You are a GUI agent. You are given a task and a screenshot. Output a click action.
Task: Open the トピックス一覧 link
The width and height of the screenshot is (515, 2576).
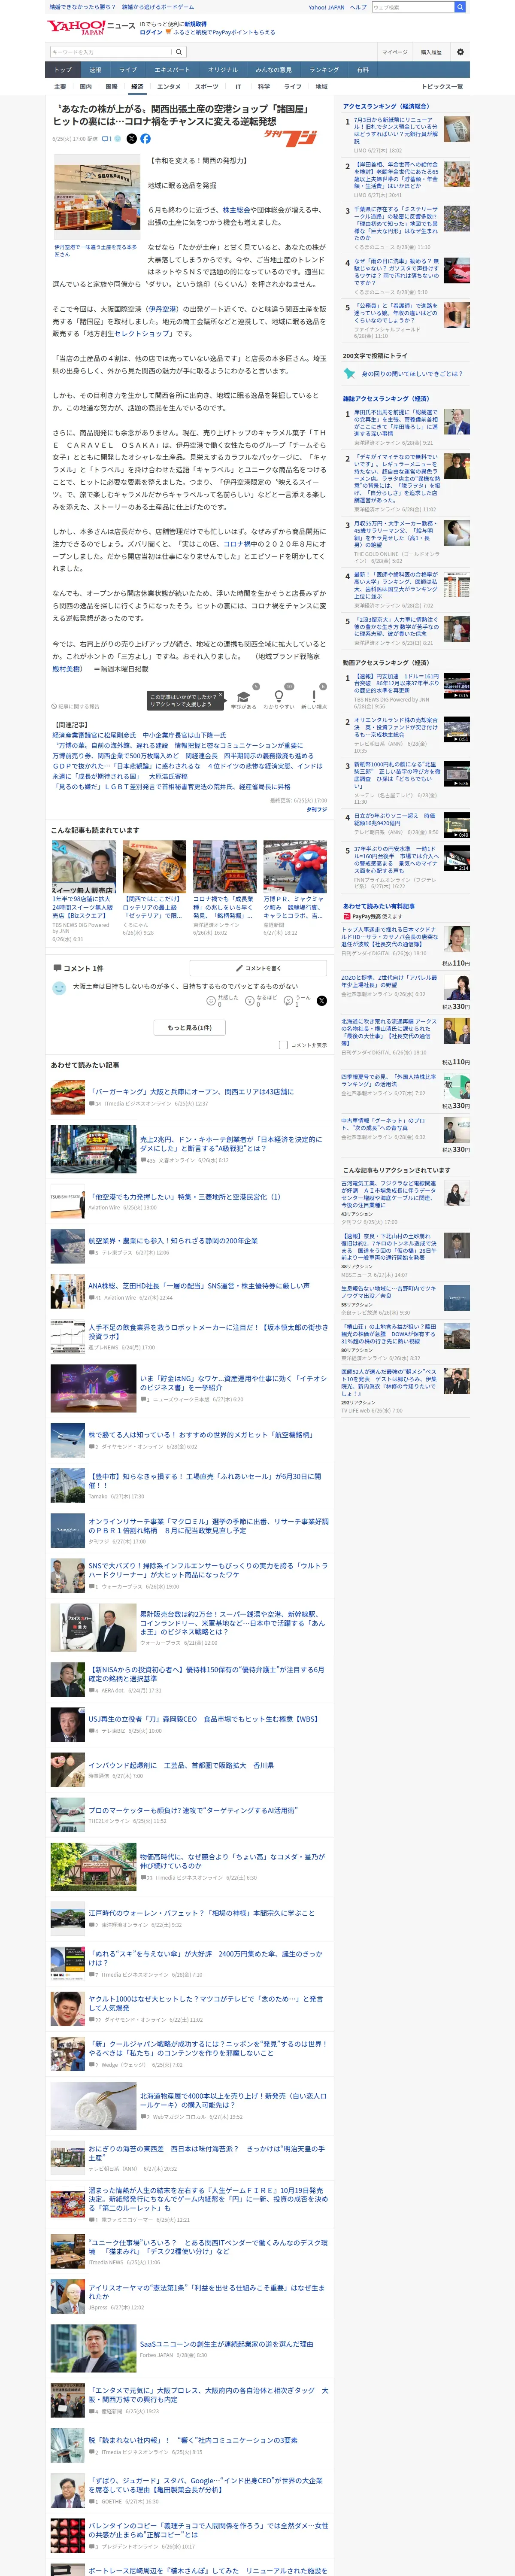pos(443,87)
